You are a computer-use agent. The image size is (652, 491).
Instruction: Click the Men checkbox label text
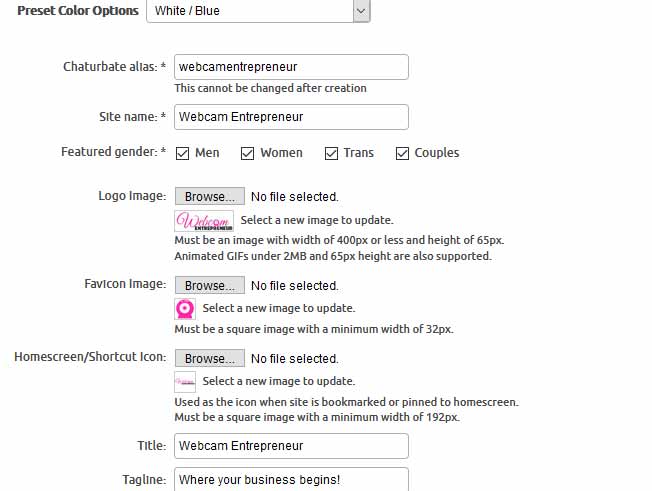(207, 153)
